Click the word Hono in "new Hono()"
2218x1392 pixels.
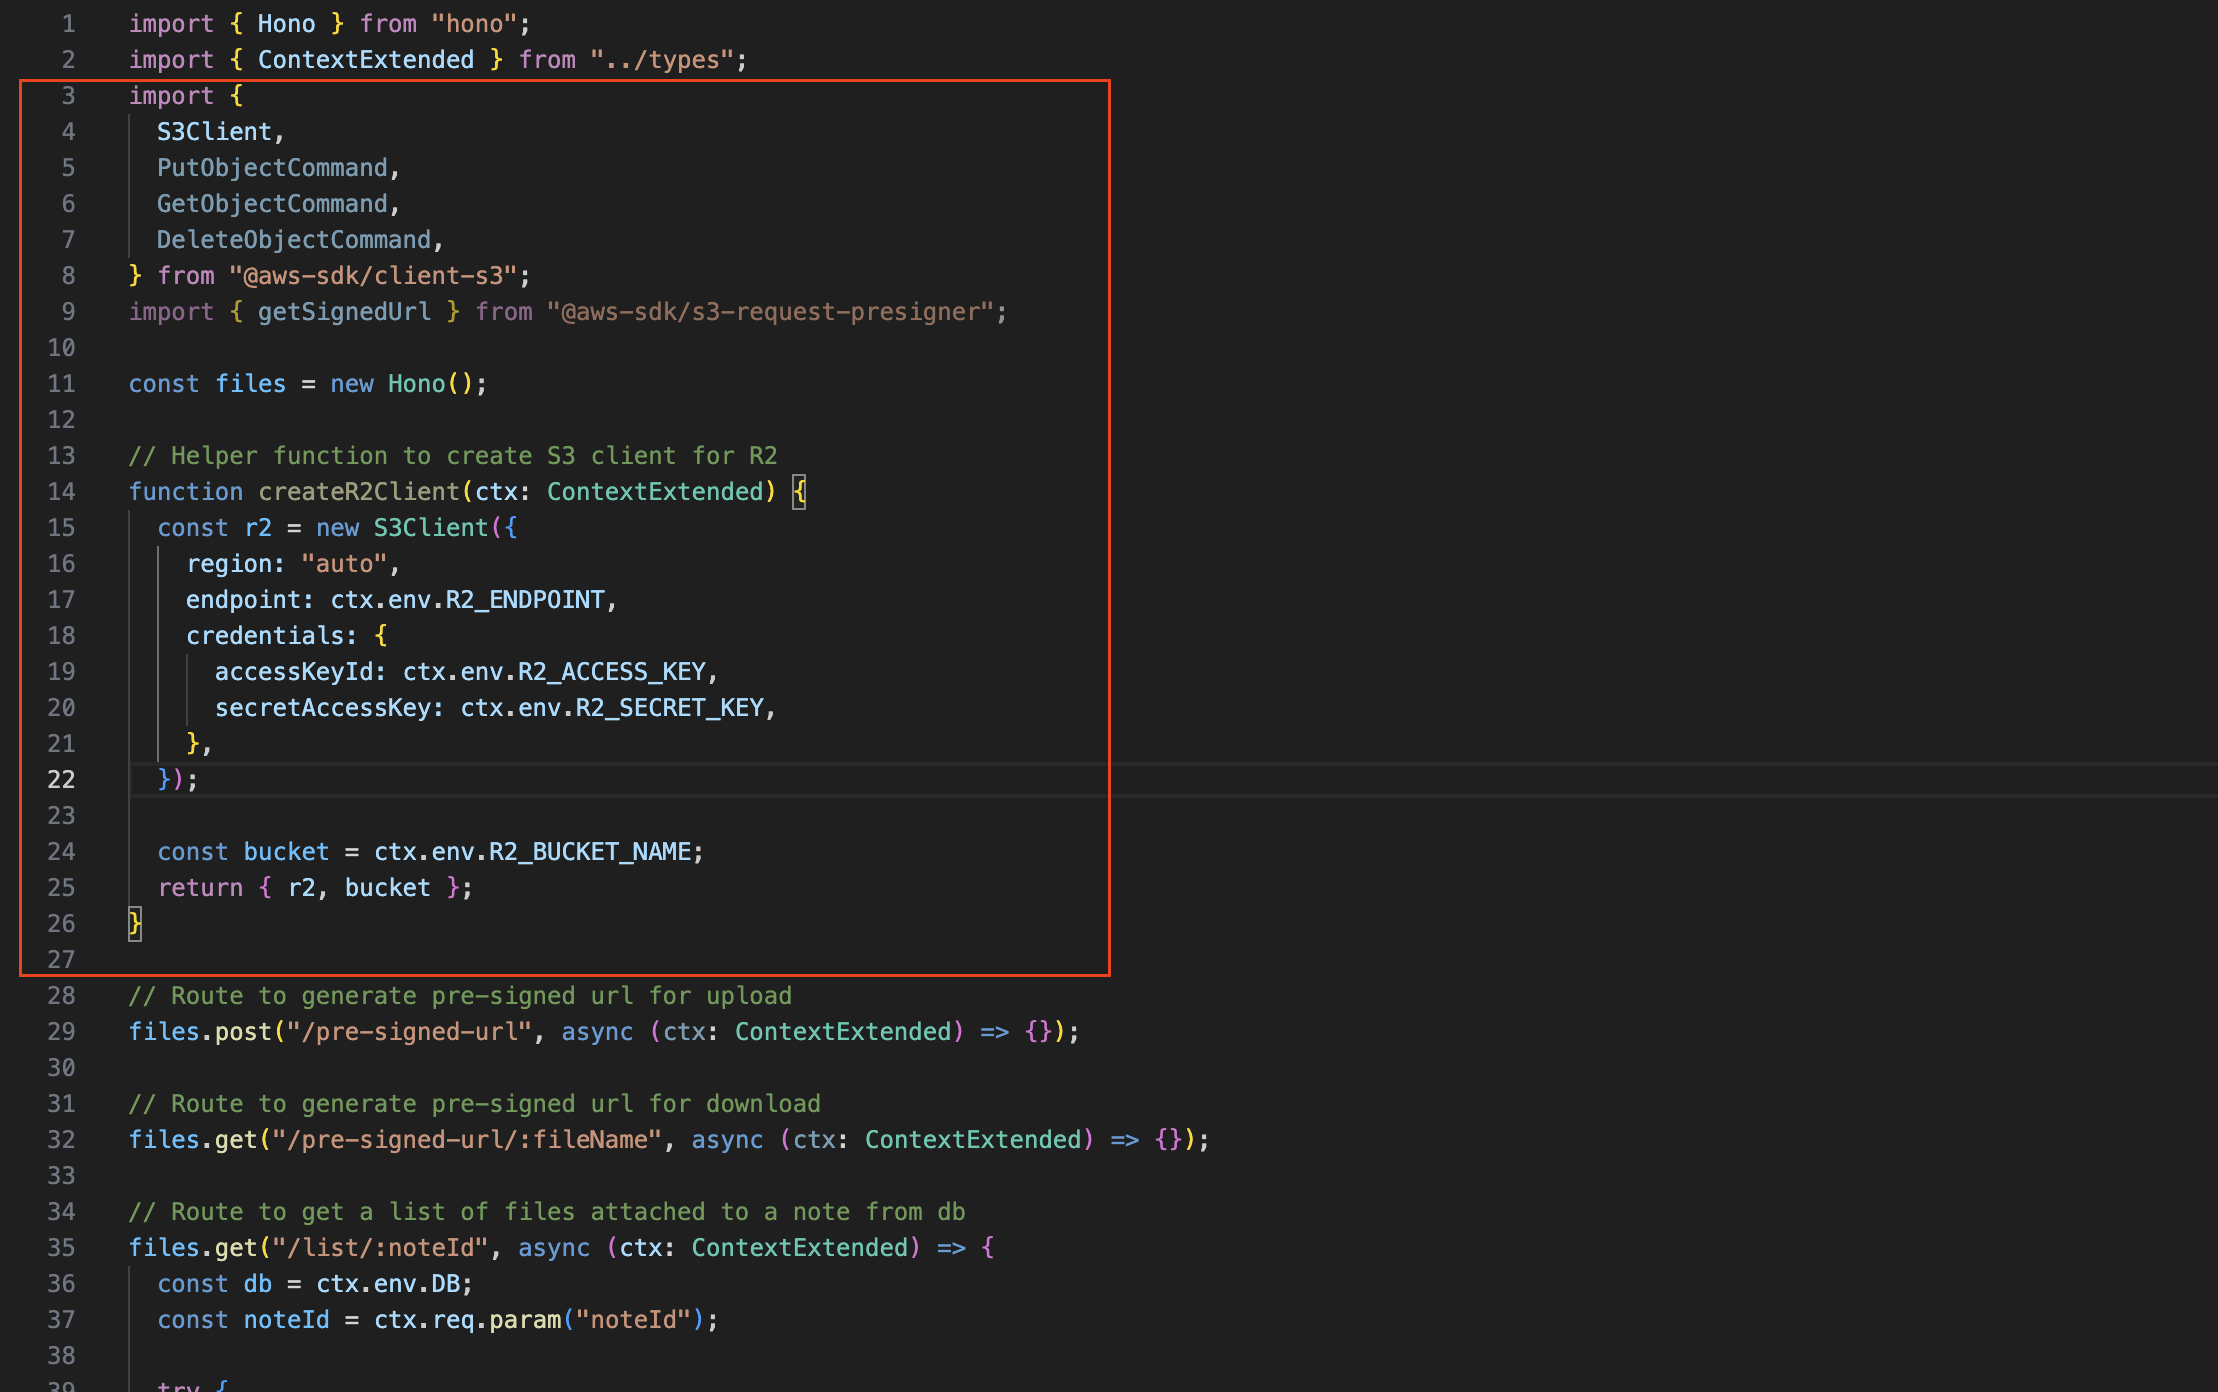416,384
